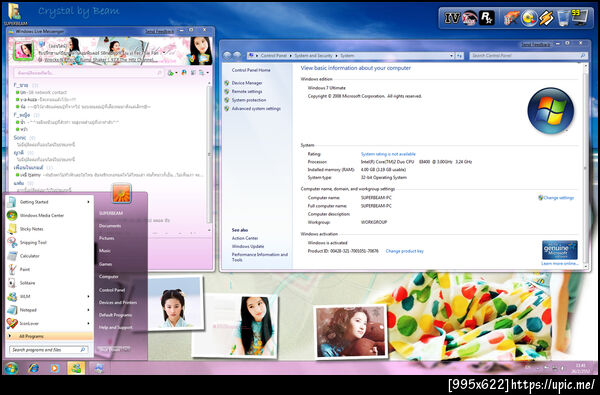Image resolution: width=600 pixels, height=395 pixels.
Task: Open Internet Explorer from the taskbar
Action: point(34,368)
